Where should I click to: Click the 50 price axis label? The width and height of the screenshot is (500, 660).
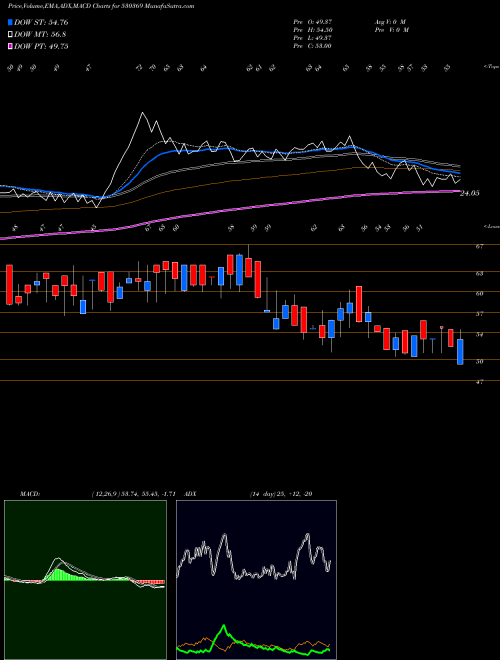coord(479,361)
